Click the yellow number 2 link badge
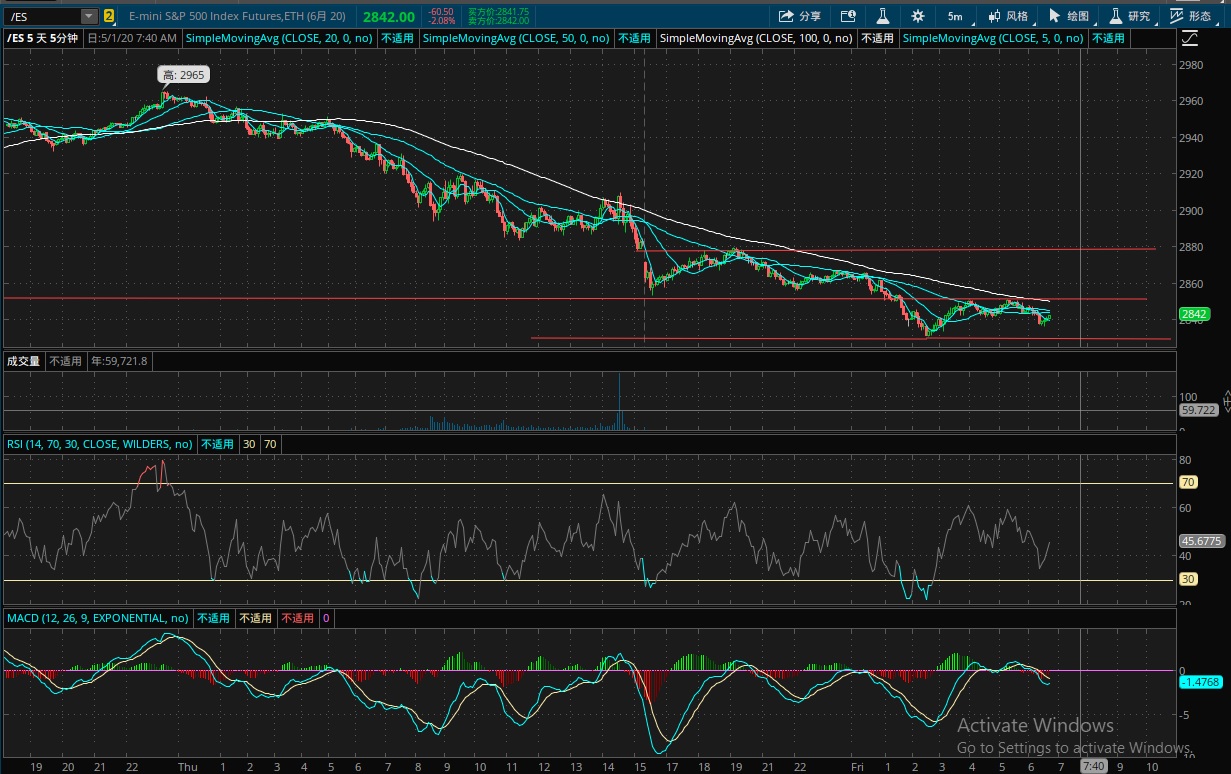The width and height of the screenshot is (1231, 774). point(108,16)
